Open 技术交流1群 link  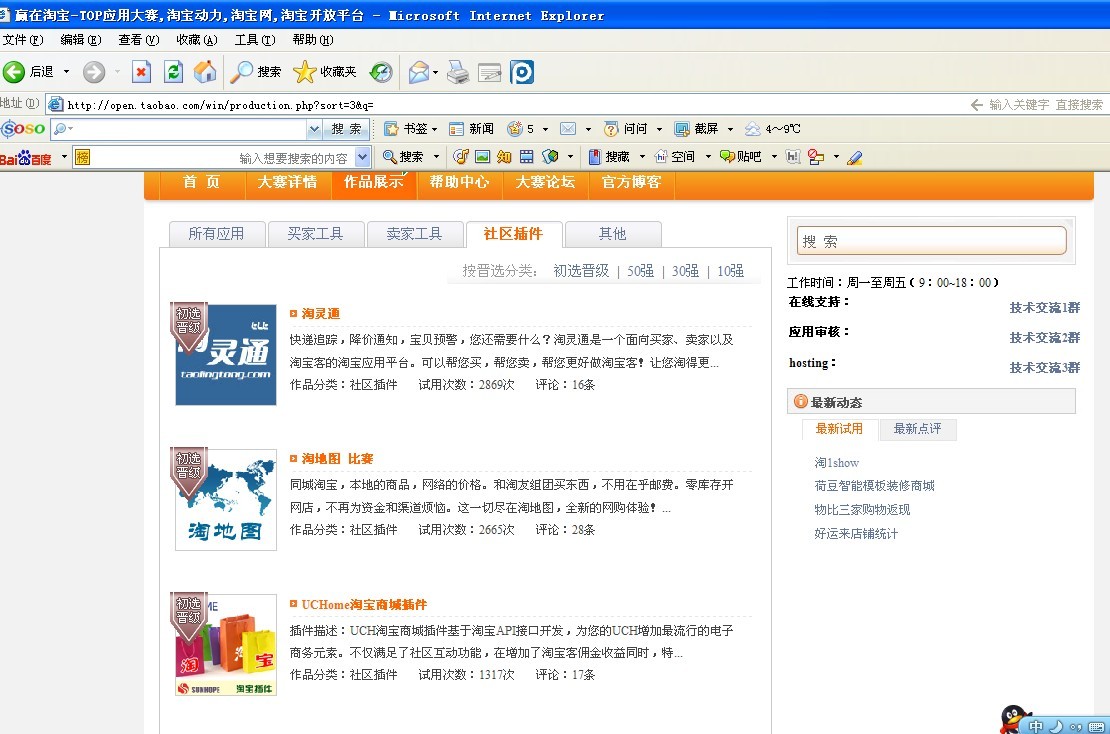click(x=1045, y=307)
